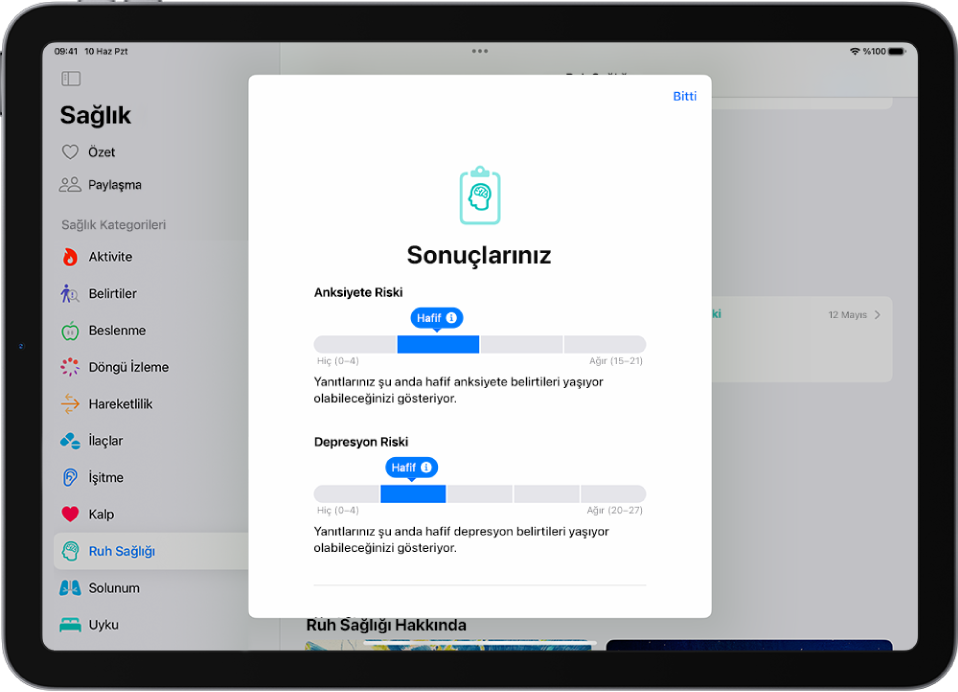Open the Solunum lungs icon

coord(70,588)
